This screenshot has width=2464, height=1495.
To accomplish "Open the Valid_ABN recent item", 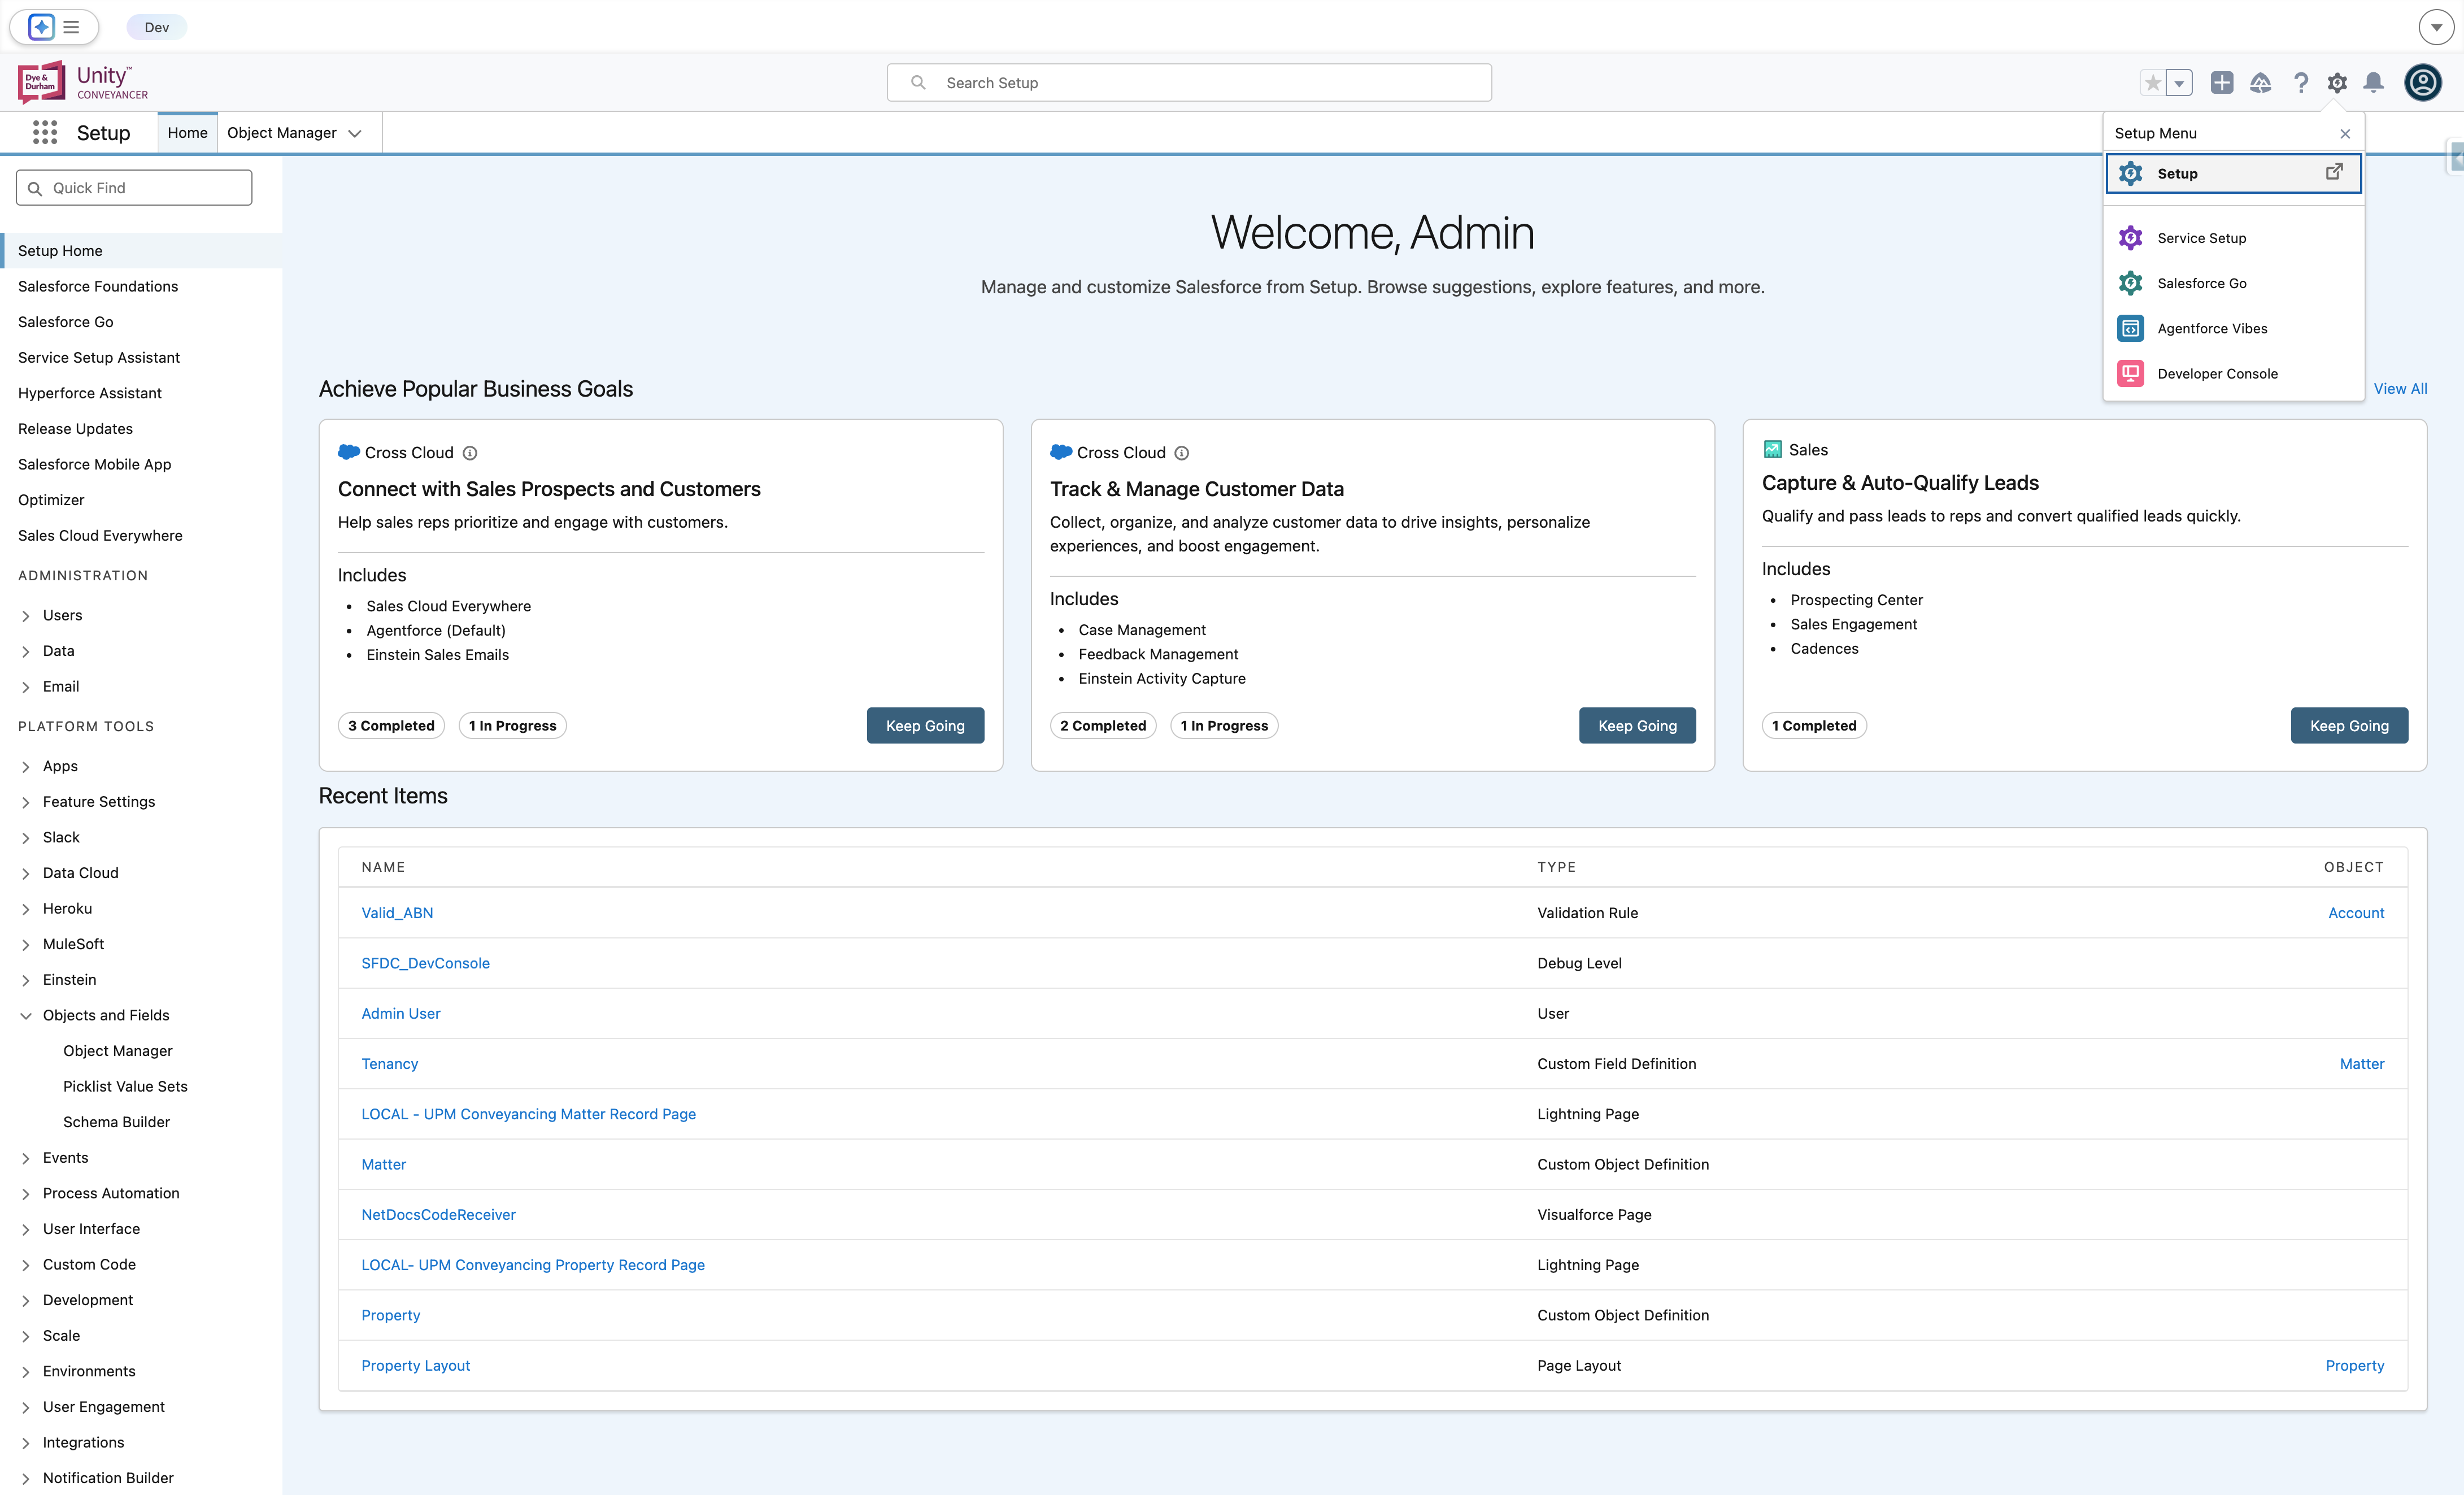I will click(397, 913).
